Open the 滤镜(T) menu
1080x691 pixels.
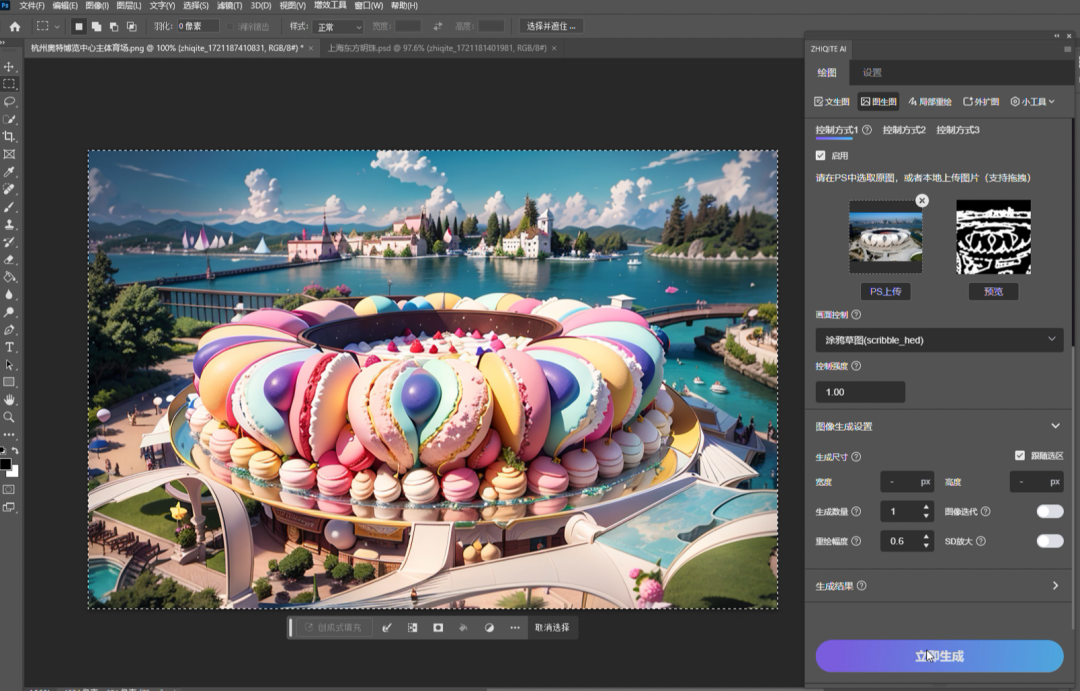coord(230,6)
